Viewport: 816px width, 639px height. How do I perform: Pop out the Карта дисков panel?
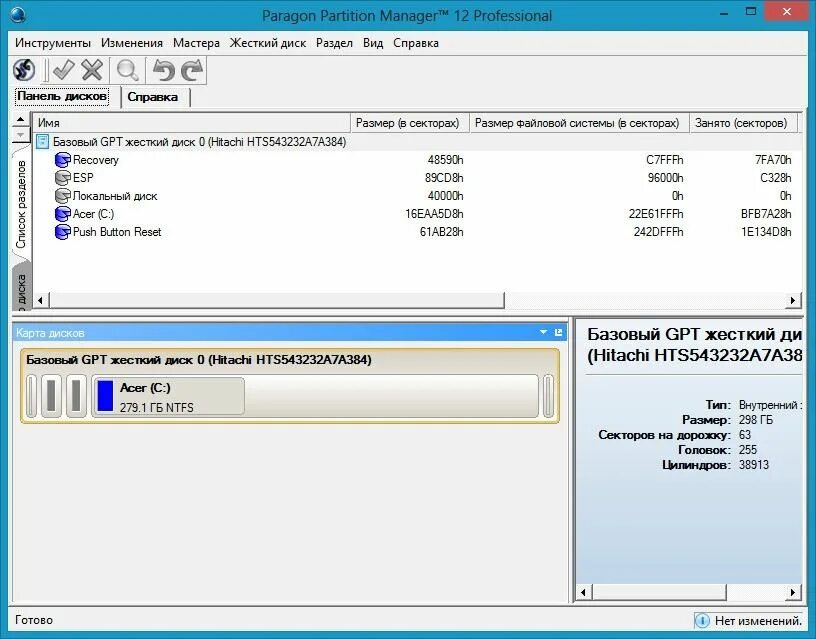(x=558, y=332)
